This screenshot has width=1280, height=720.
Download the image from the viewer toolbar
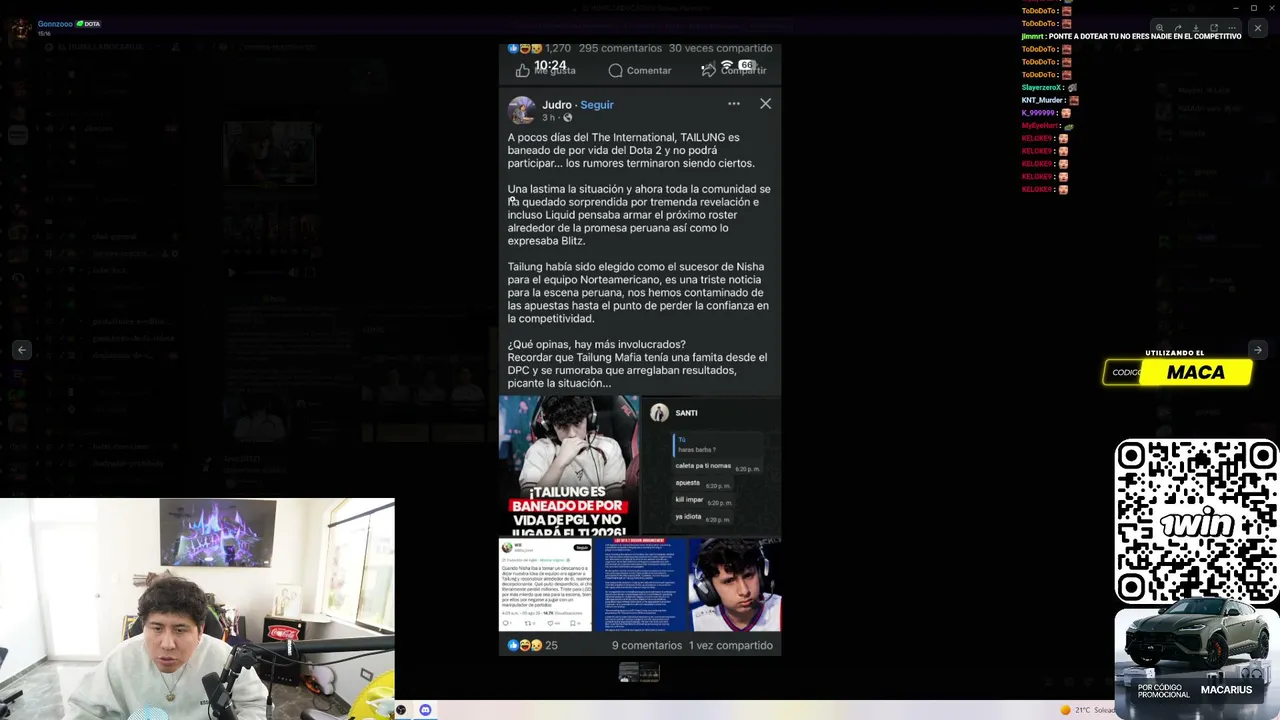pyautogui.click(x=1195, y=28)
